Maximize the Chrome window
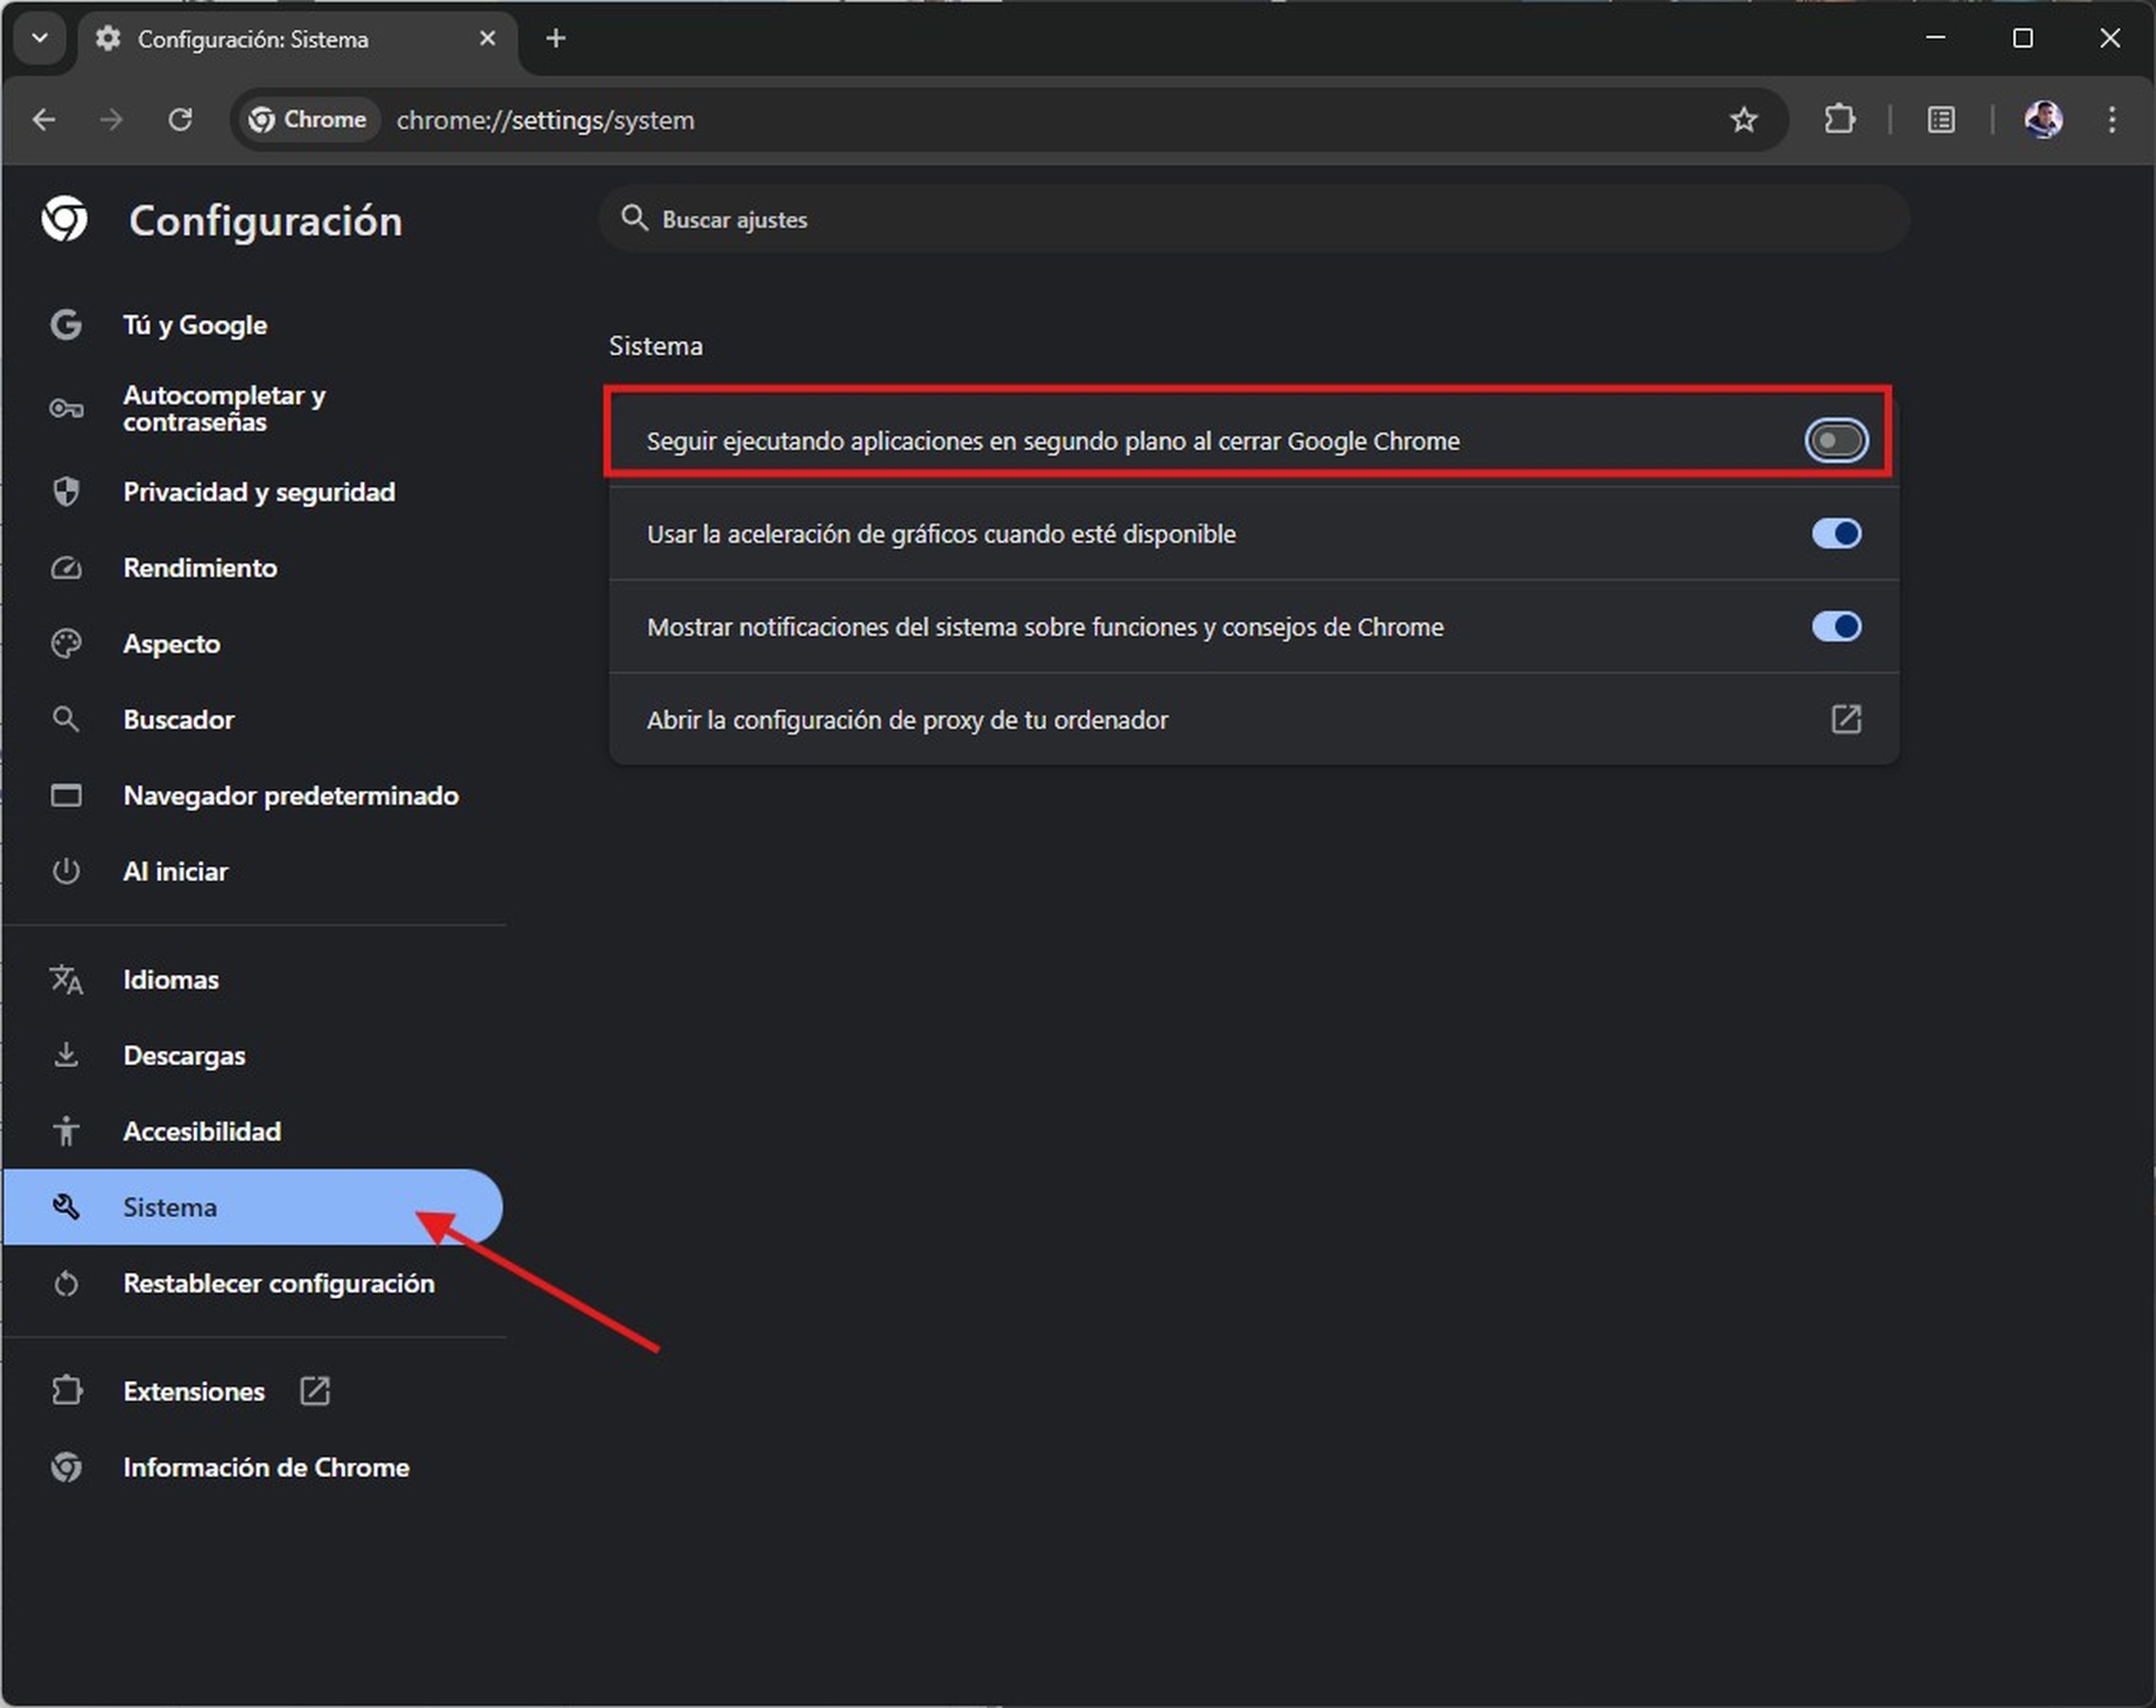This screenshot has height=1708, width=2156. (x=2023, y=38)
